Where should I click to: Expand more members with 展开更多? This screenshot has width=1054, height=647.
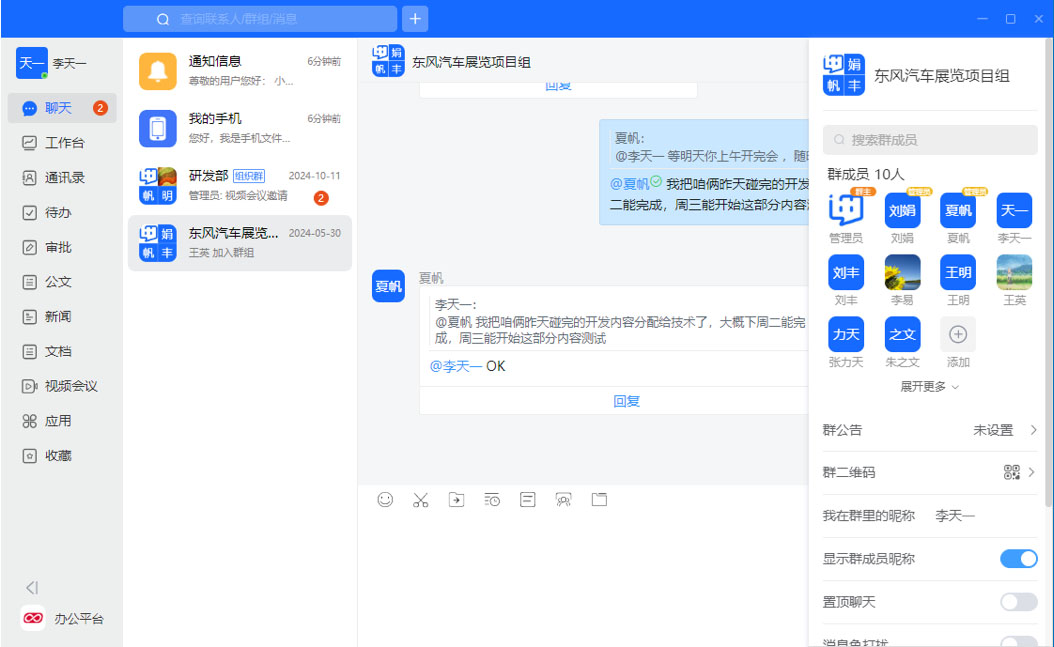tap(929, 387)
